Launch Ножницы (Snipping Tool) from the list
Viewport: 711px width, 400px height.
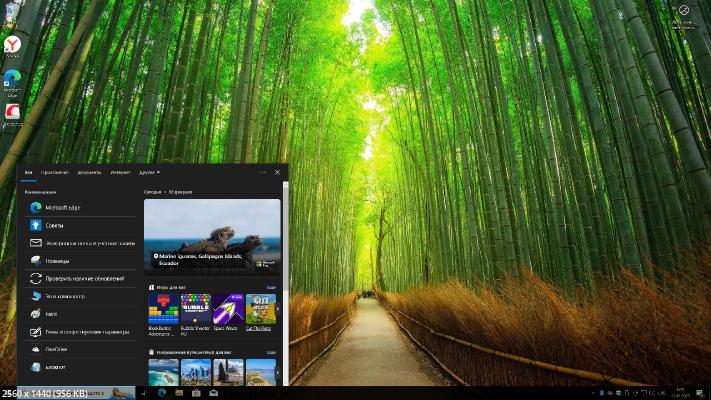(80, 261)
